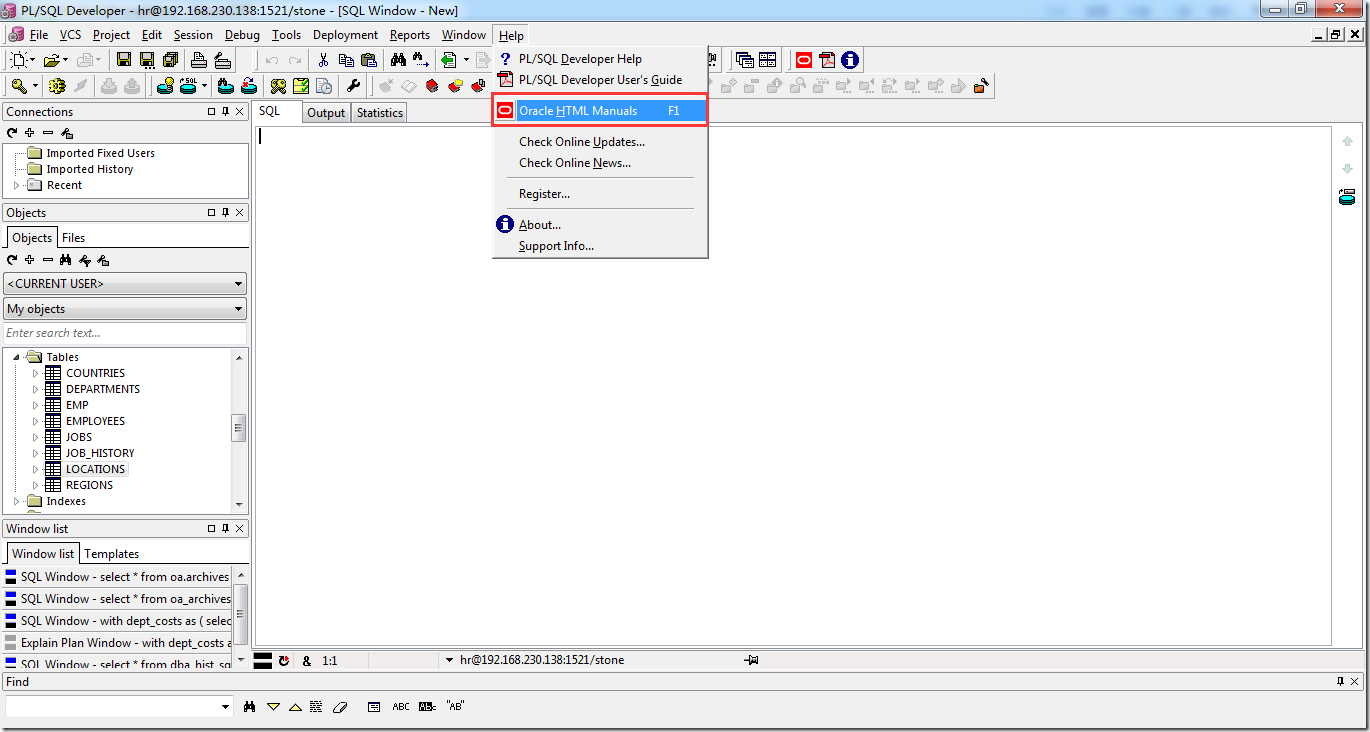This screenshot has height=732, width=1370.
Task: Select Oracle HTML Manuals menu item
Action: pyautogui.click(x=600, y=111)
